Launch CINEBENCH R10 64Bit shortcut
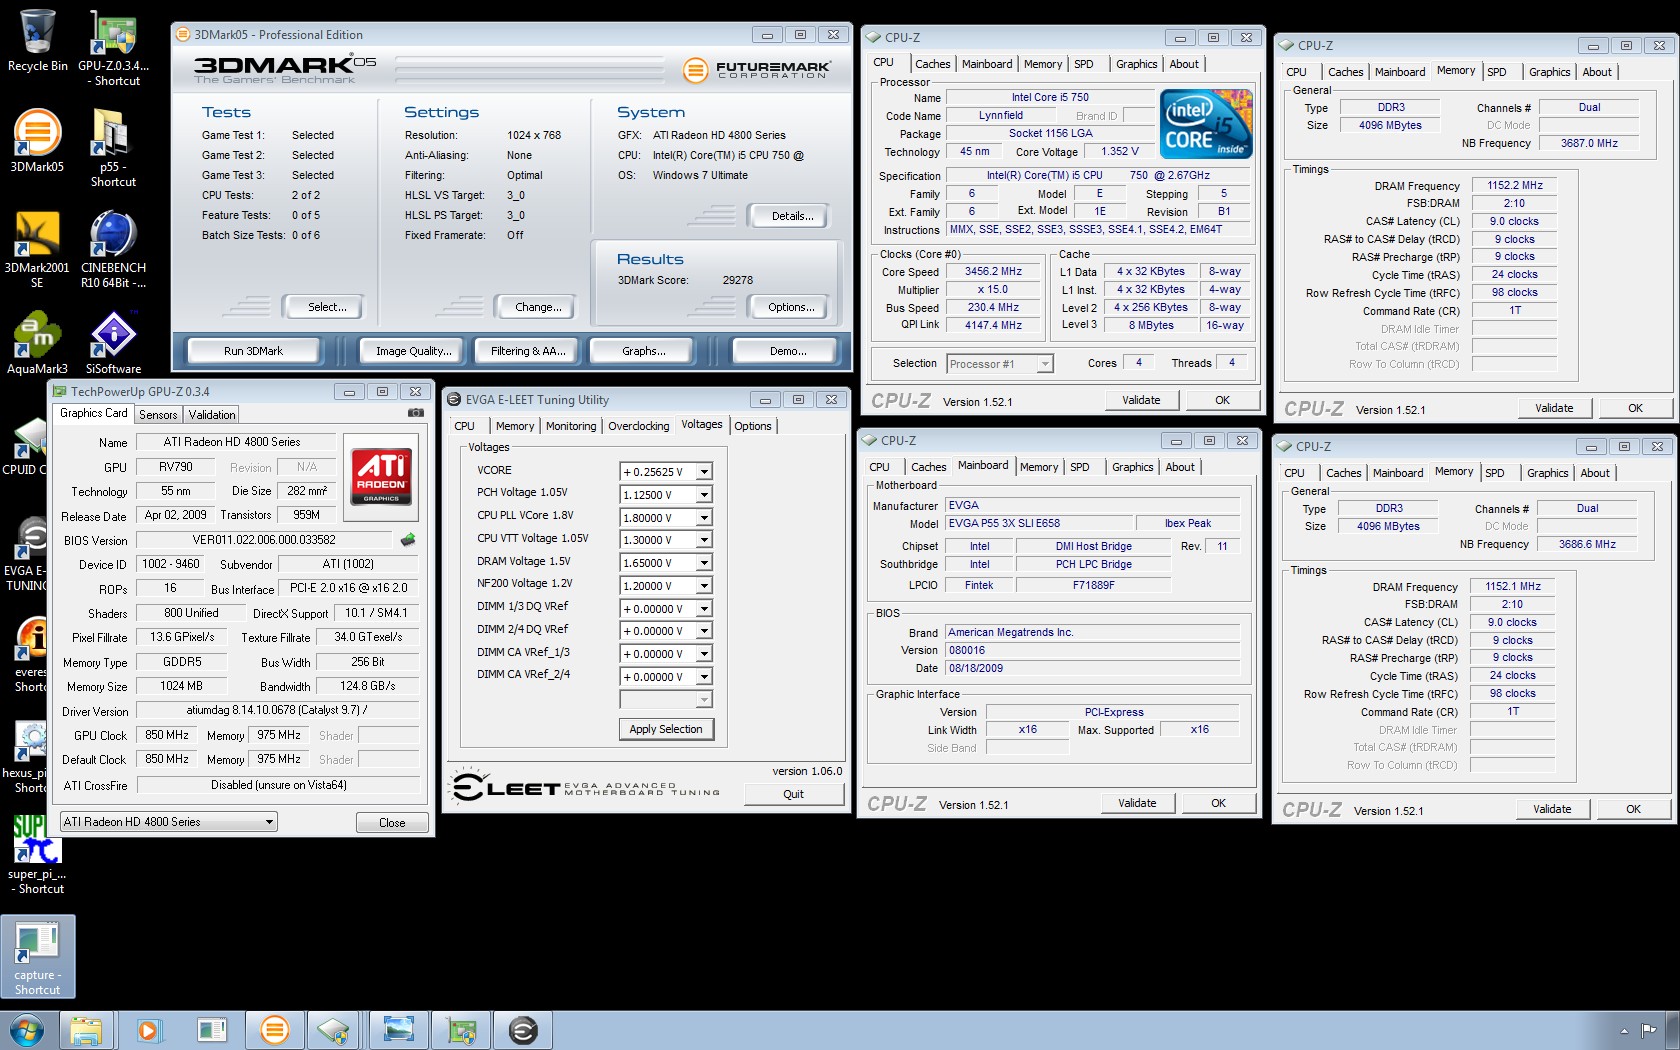This screenshot has width=1680, height=1050. (113, 249)
